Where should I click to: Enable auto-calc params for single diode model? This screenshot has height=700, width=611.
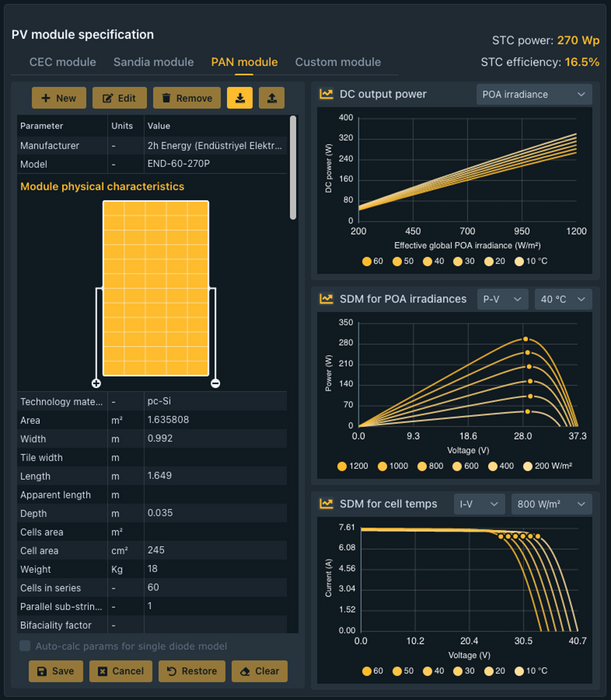tap(25, 646)
